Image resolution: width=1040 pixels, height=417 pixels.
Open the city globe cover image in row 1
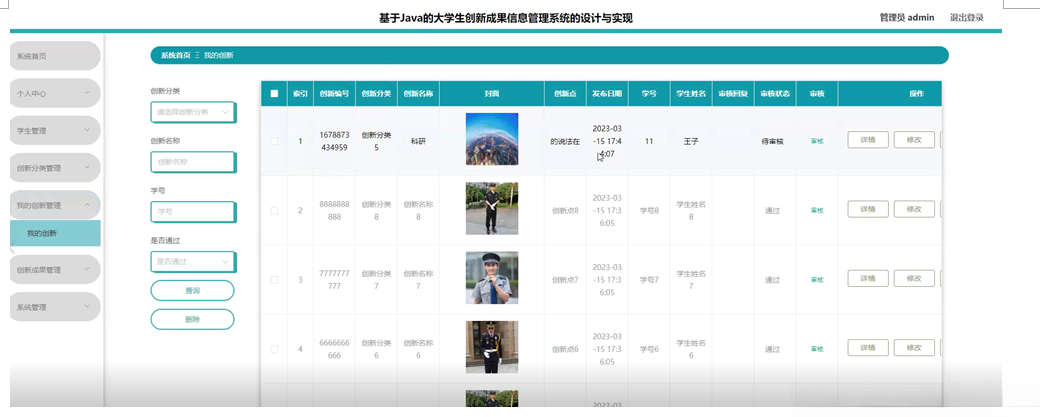coord(491,139)
